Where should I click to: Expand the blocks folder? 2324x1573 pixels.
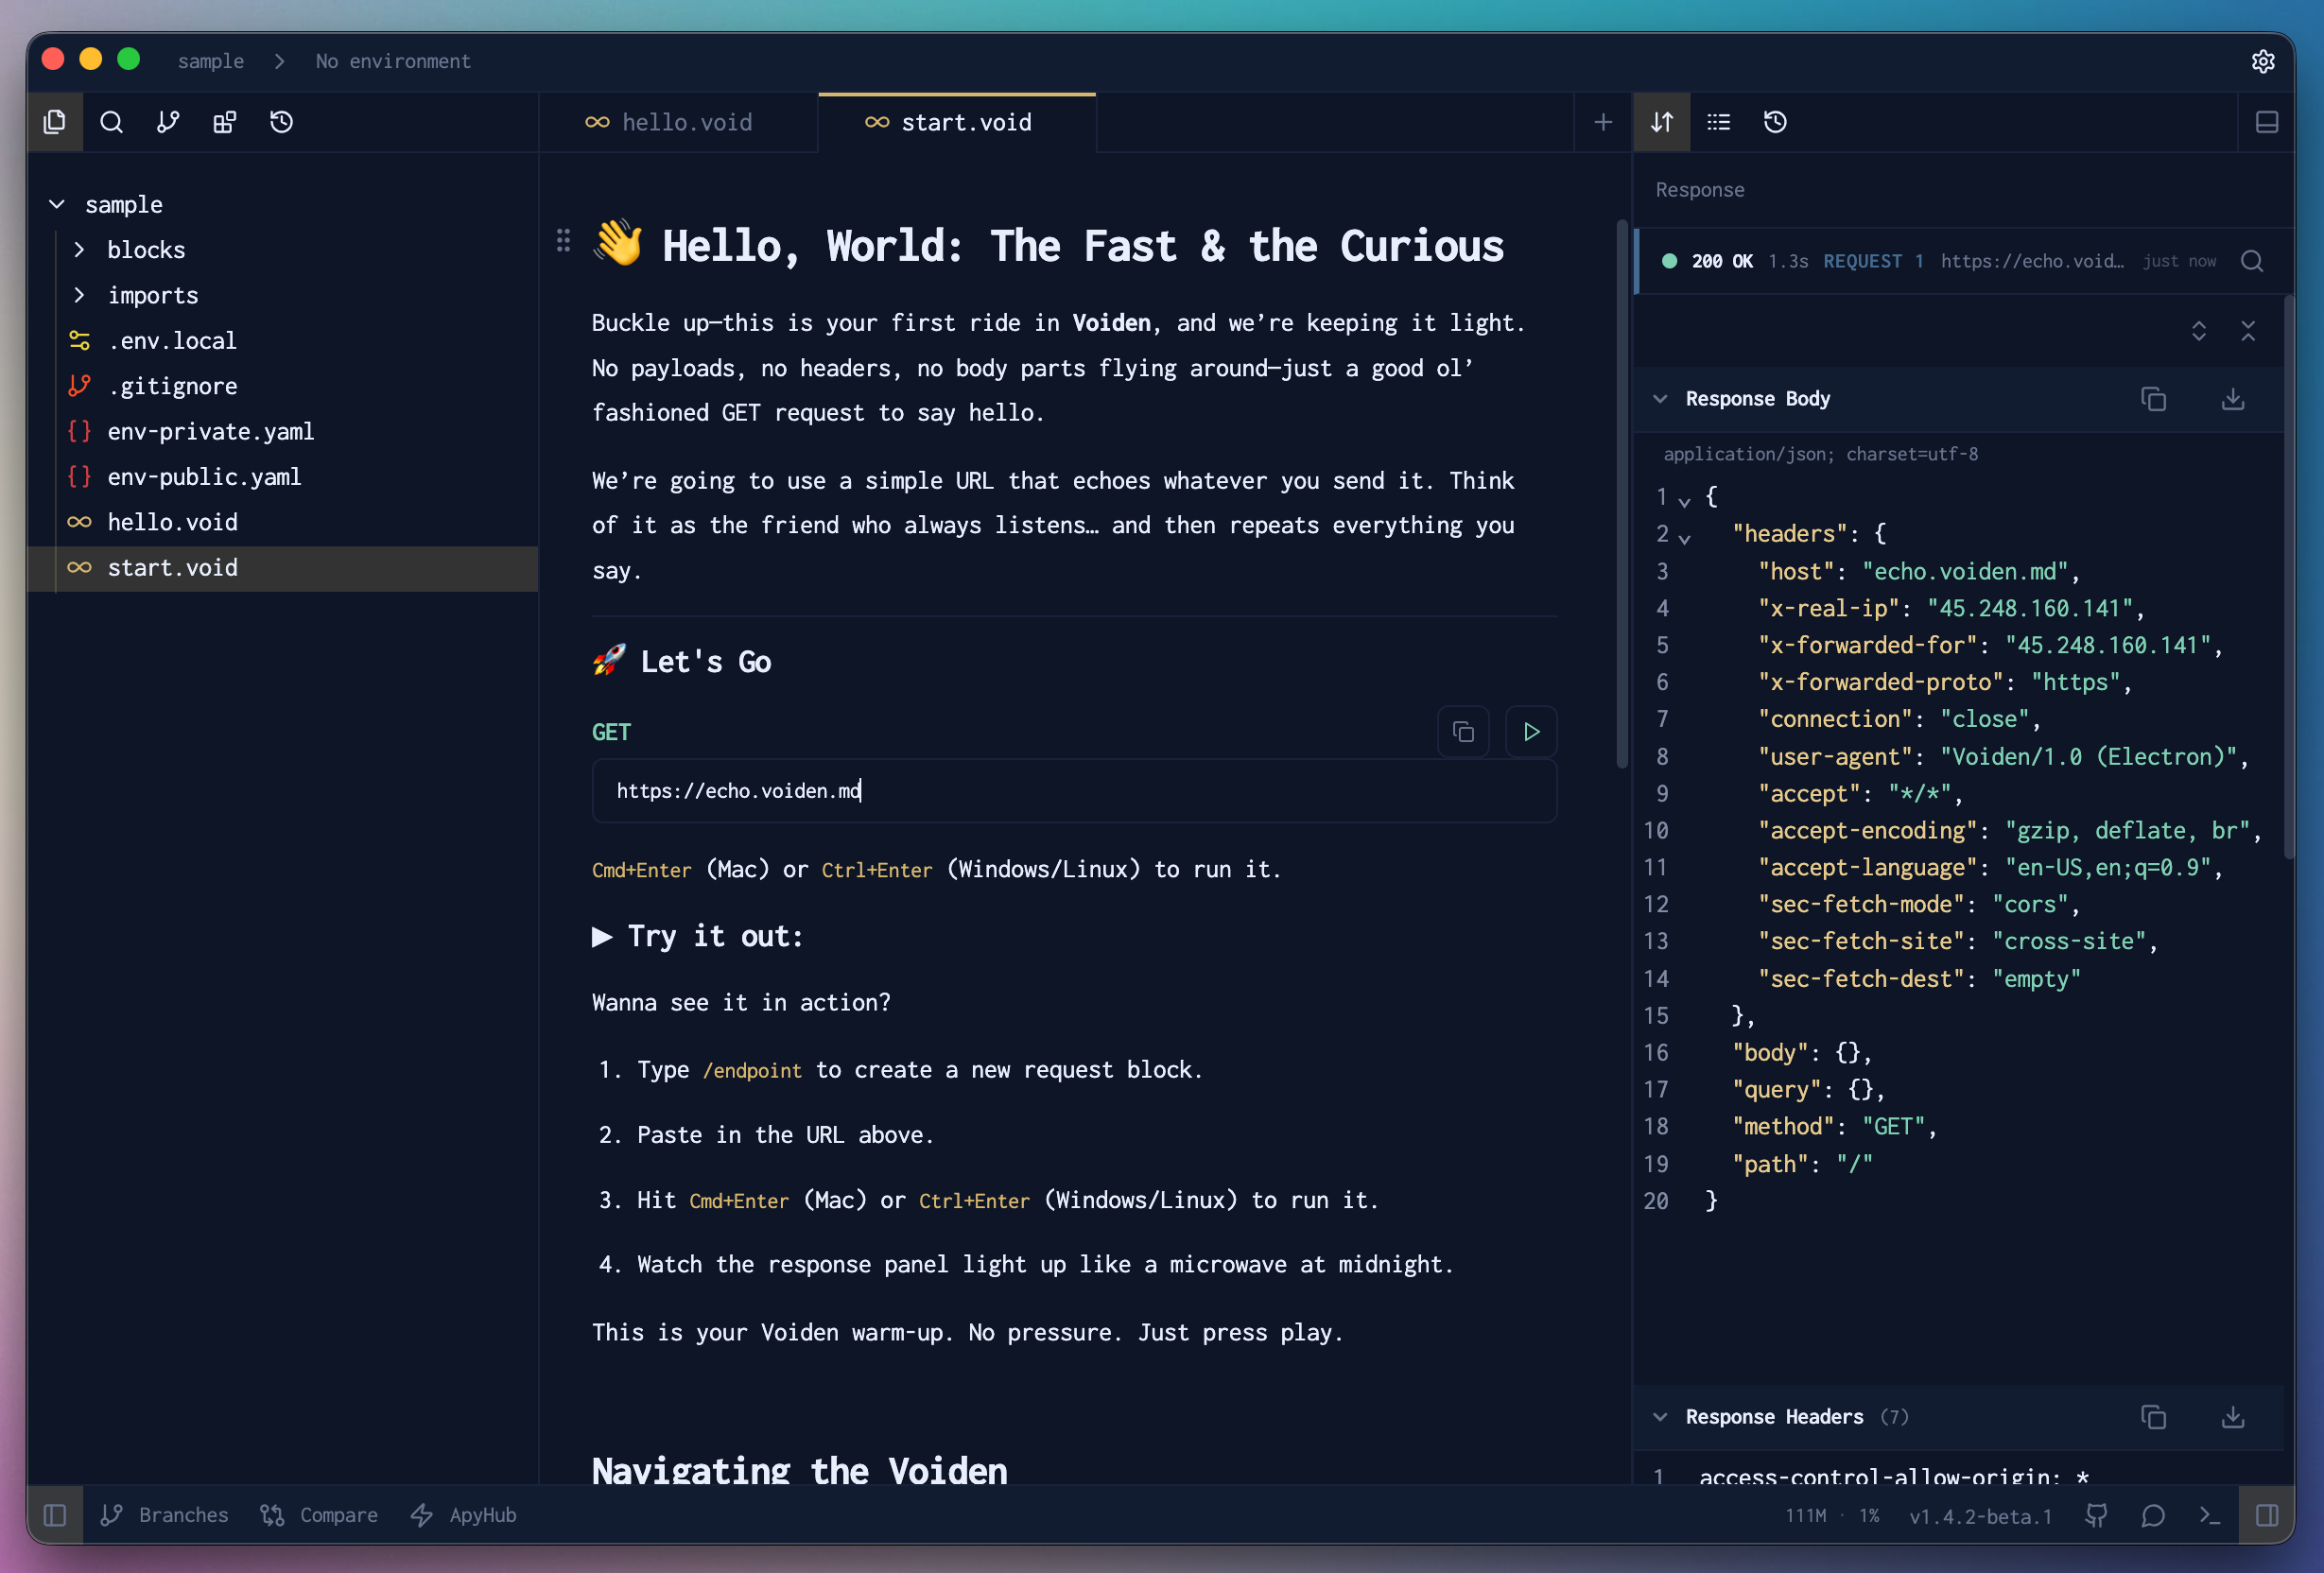click(80, 250)
